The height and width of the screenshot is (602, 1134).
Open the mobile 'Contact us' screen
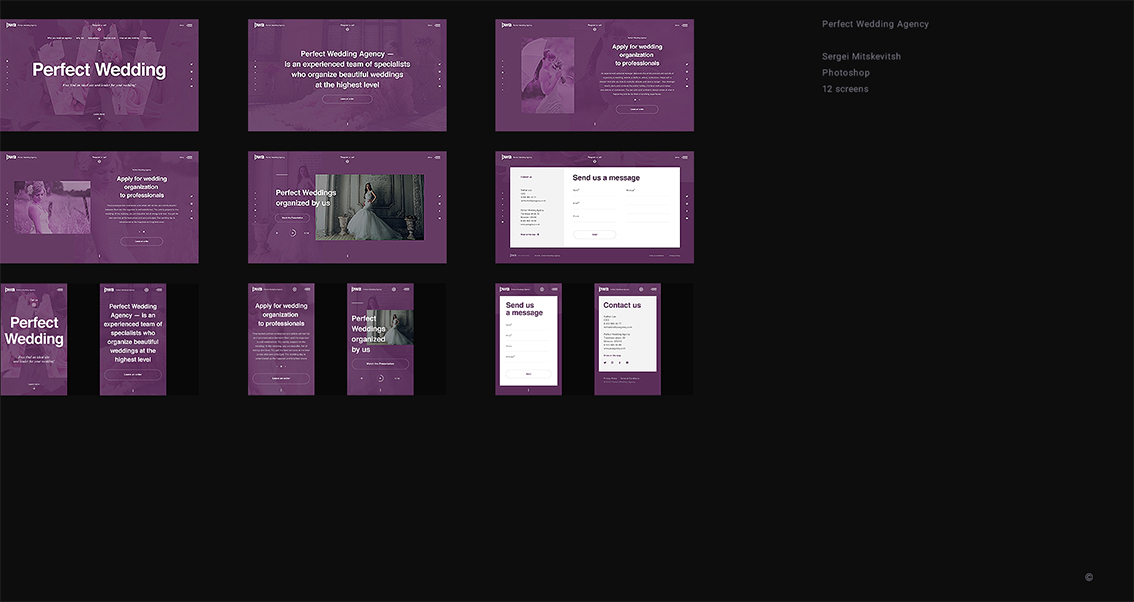tap(628, 339)
